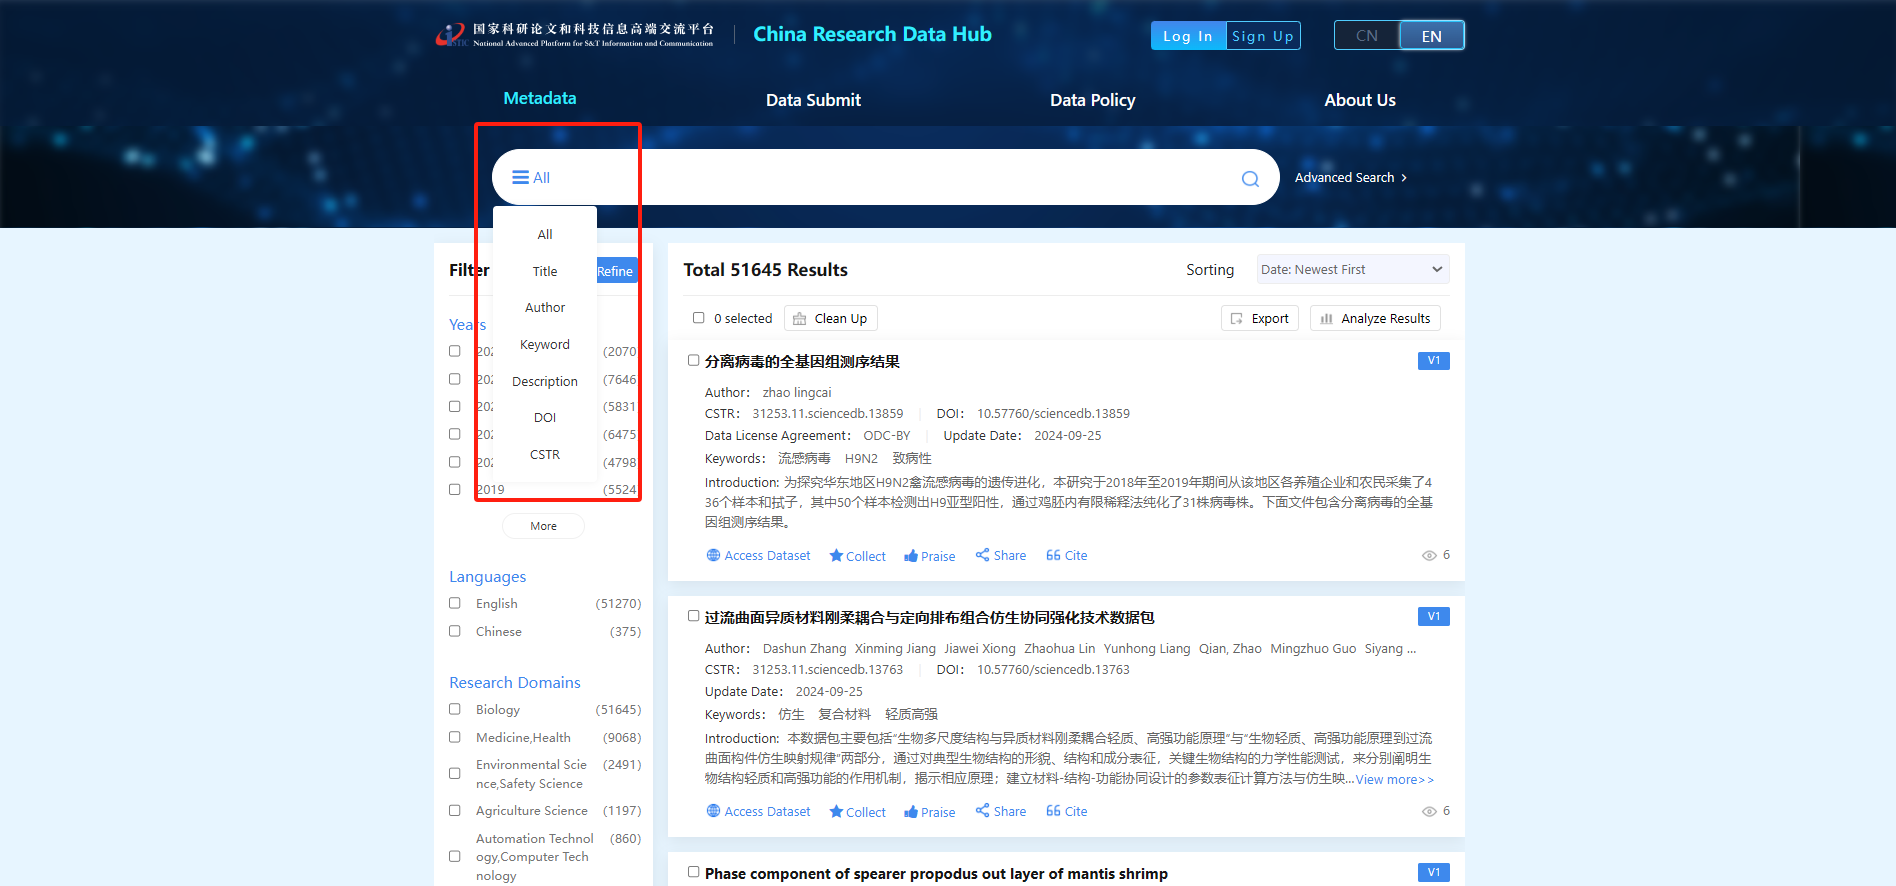The width and height of the screenshot is (1896, 886).
Task: Tick the Medicine,Health domain checkbox
Action: pyautogui.click(x=455, y=737)
